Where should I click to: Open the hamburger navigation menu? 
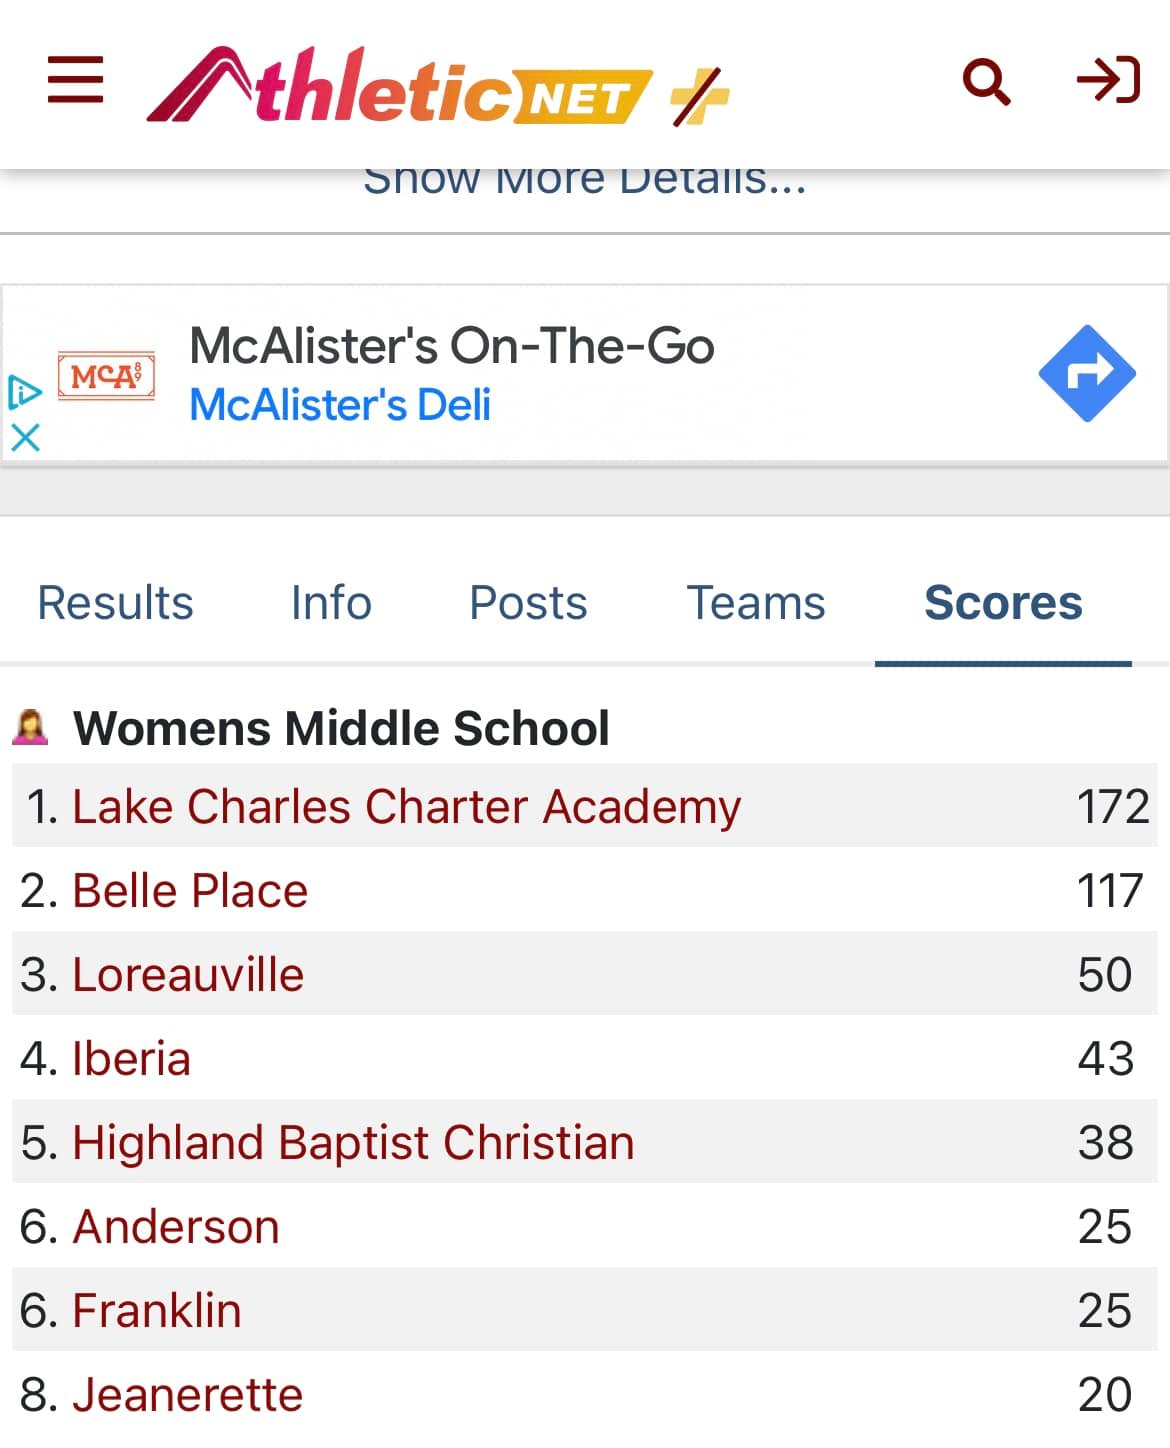pos(76,80)
